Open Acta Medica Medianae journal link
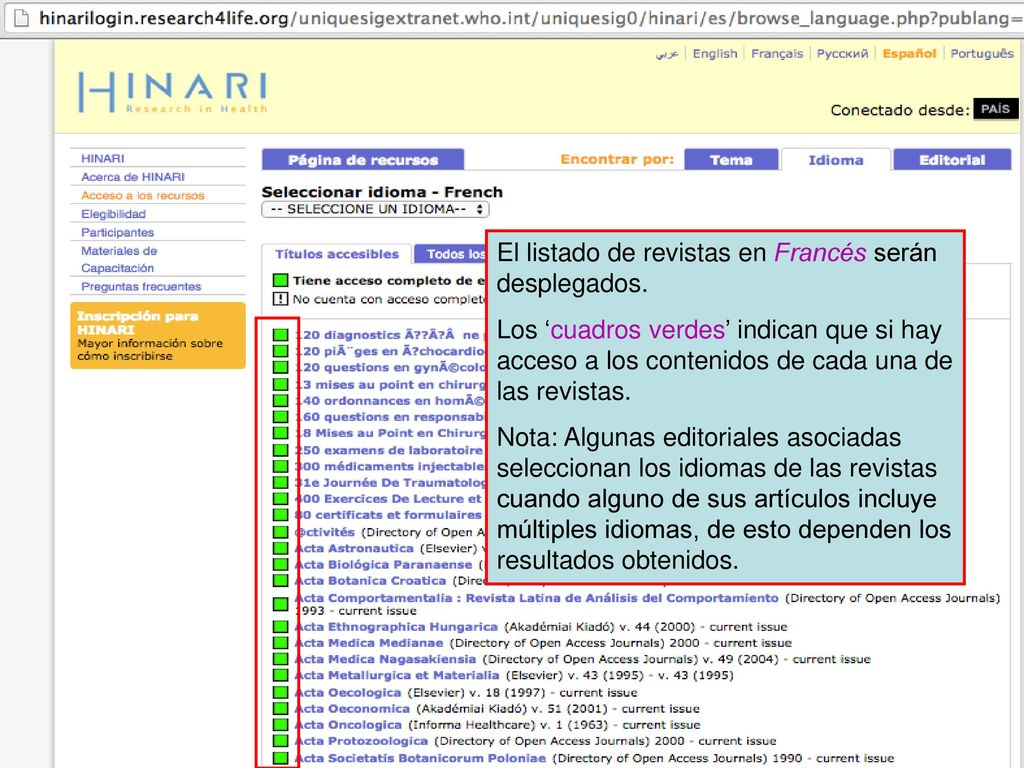This screenshot has width=1024, height=768. 368,643
